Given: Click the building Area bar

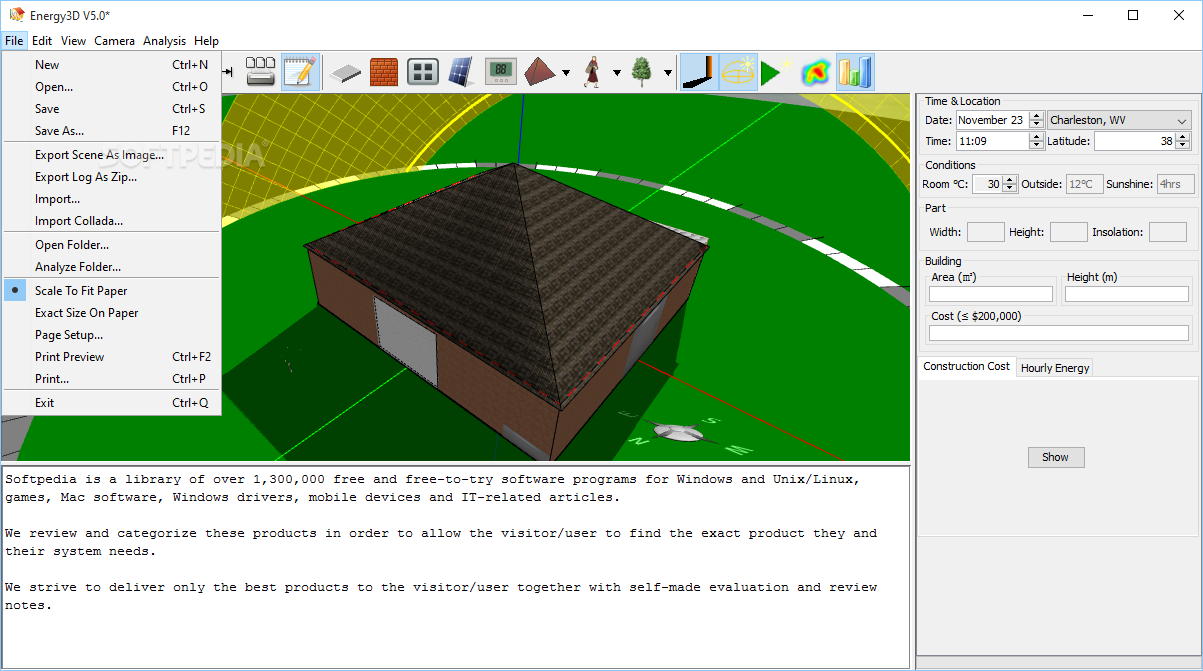Looking at the screenshot, I should 991,294.
